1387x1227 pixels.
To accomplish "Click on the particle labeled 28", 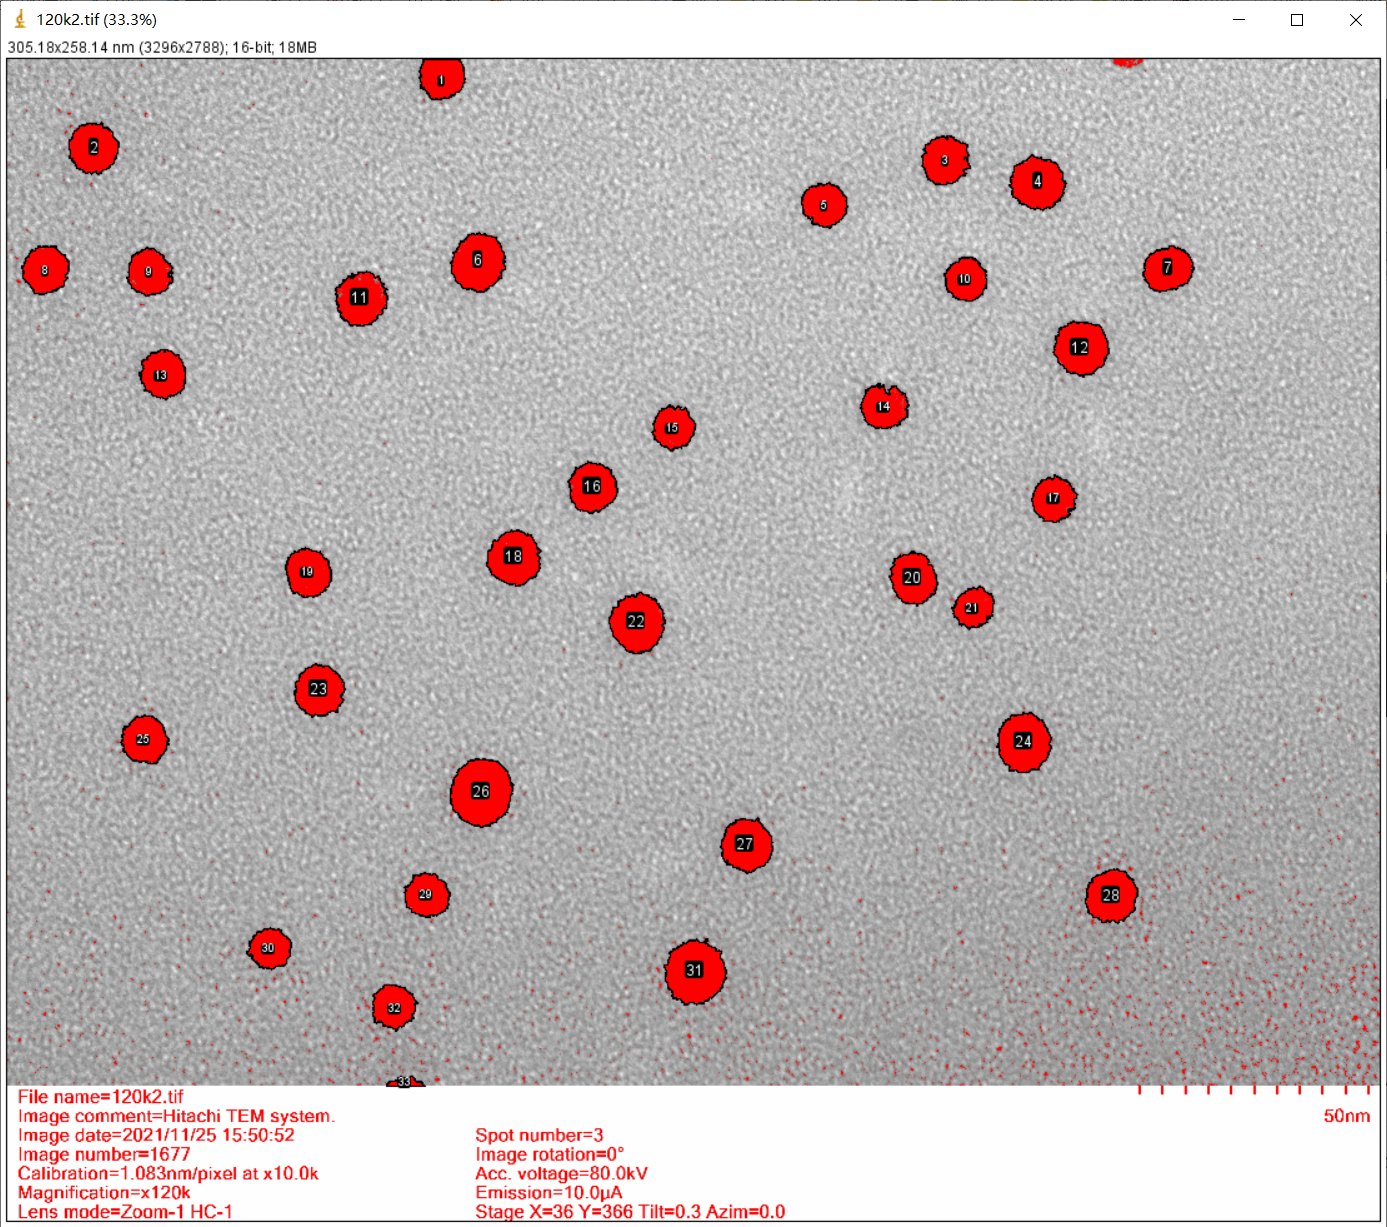I will coord(1111,896).
